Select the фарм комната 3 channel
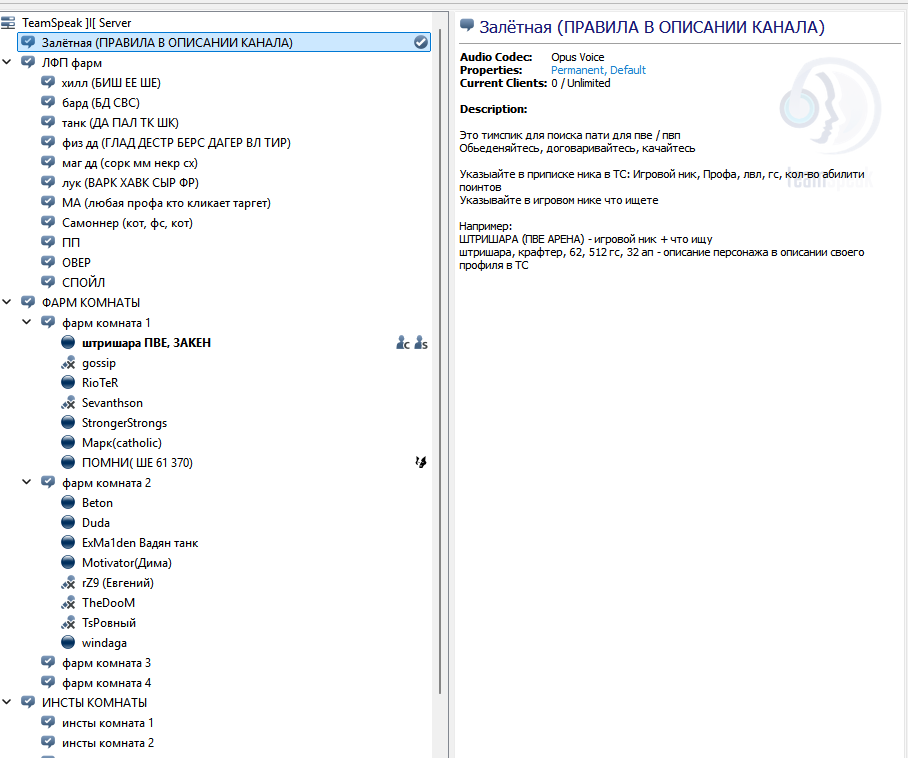This screenshot has height=758, width=908. click(106, 662)
